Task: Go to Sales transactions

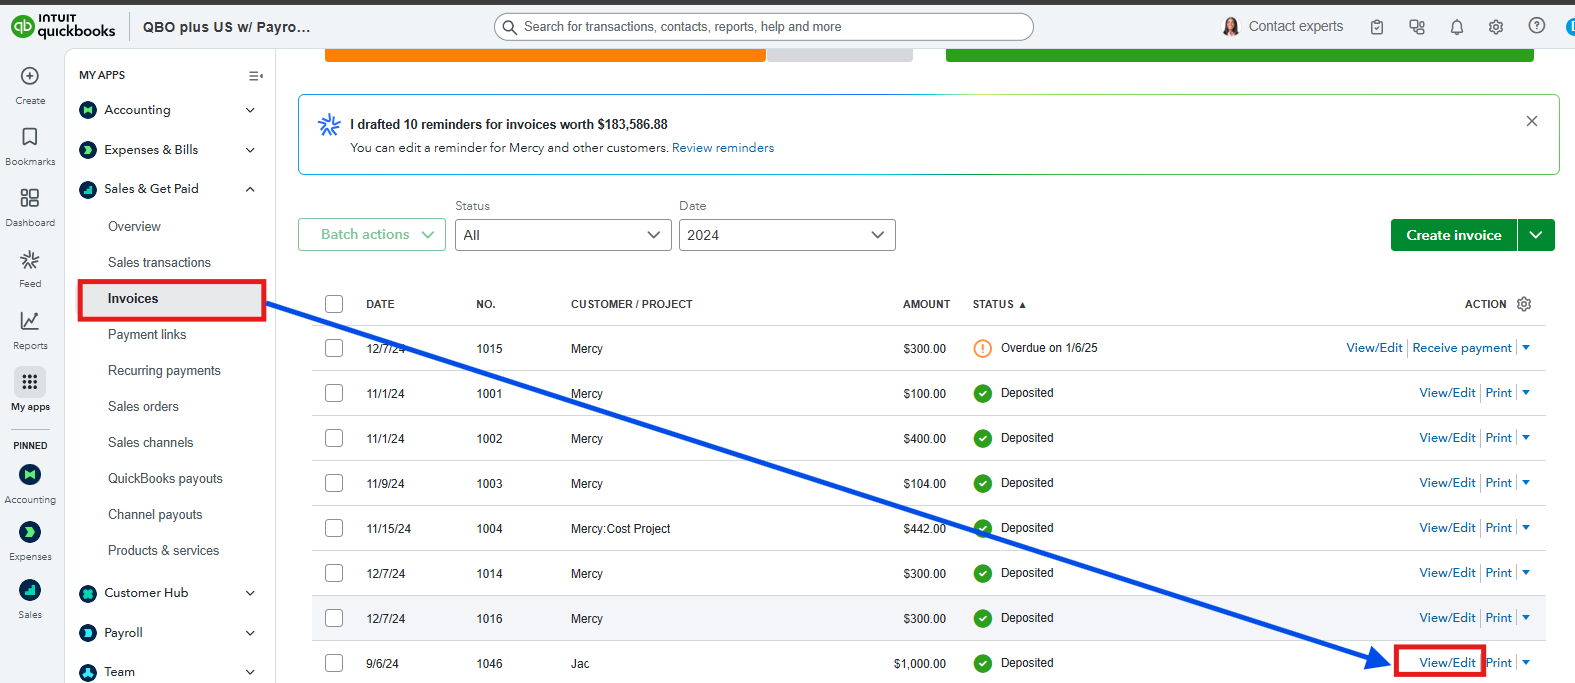Action: 159,263
